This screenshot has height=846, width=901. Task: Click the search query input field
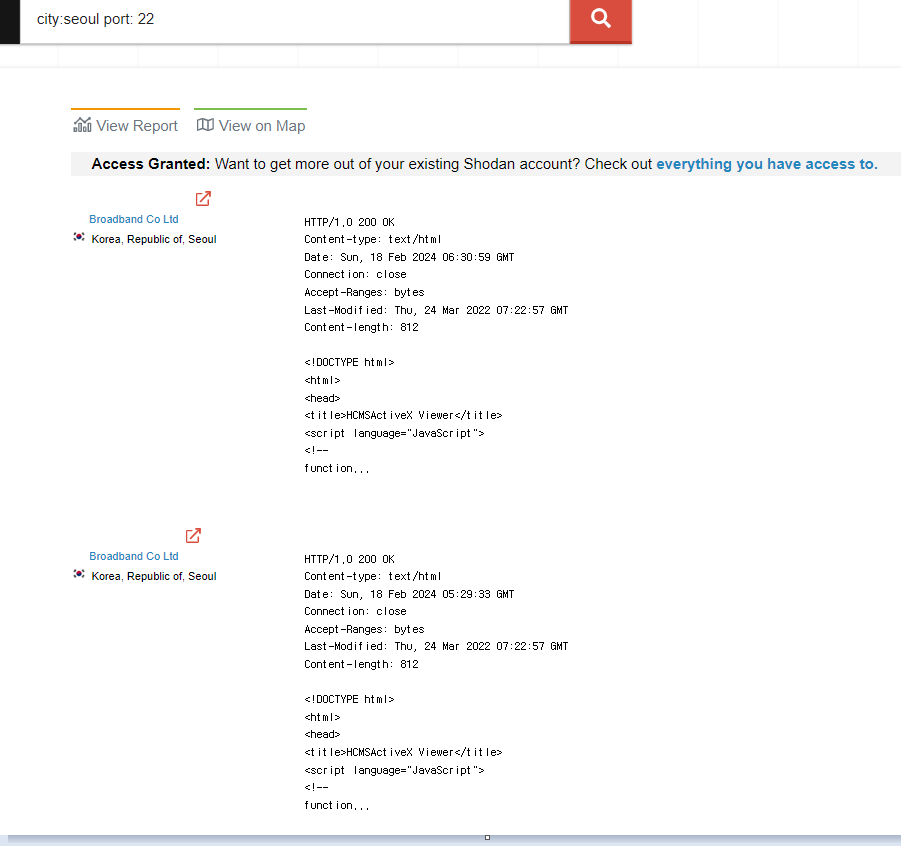(295, 21)
